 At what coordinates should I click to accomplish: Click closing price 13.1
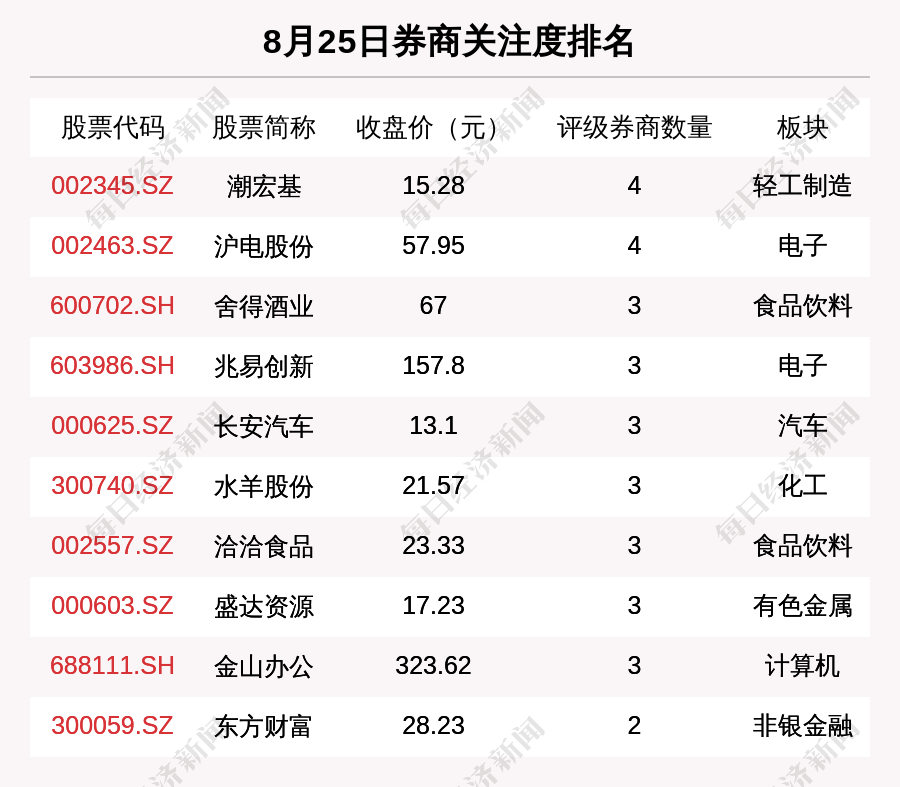[433, 425]
